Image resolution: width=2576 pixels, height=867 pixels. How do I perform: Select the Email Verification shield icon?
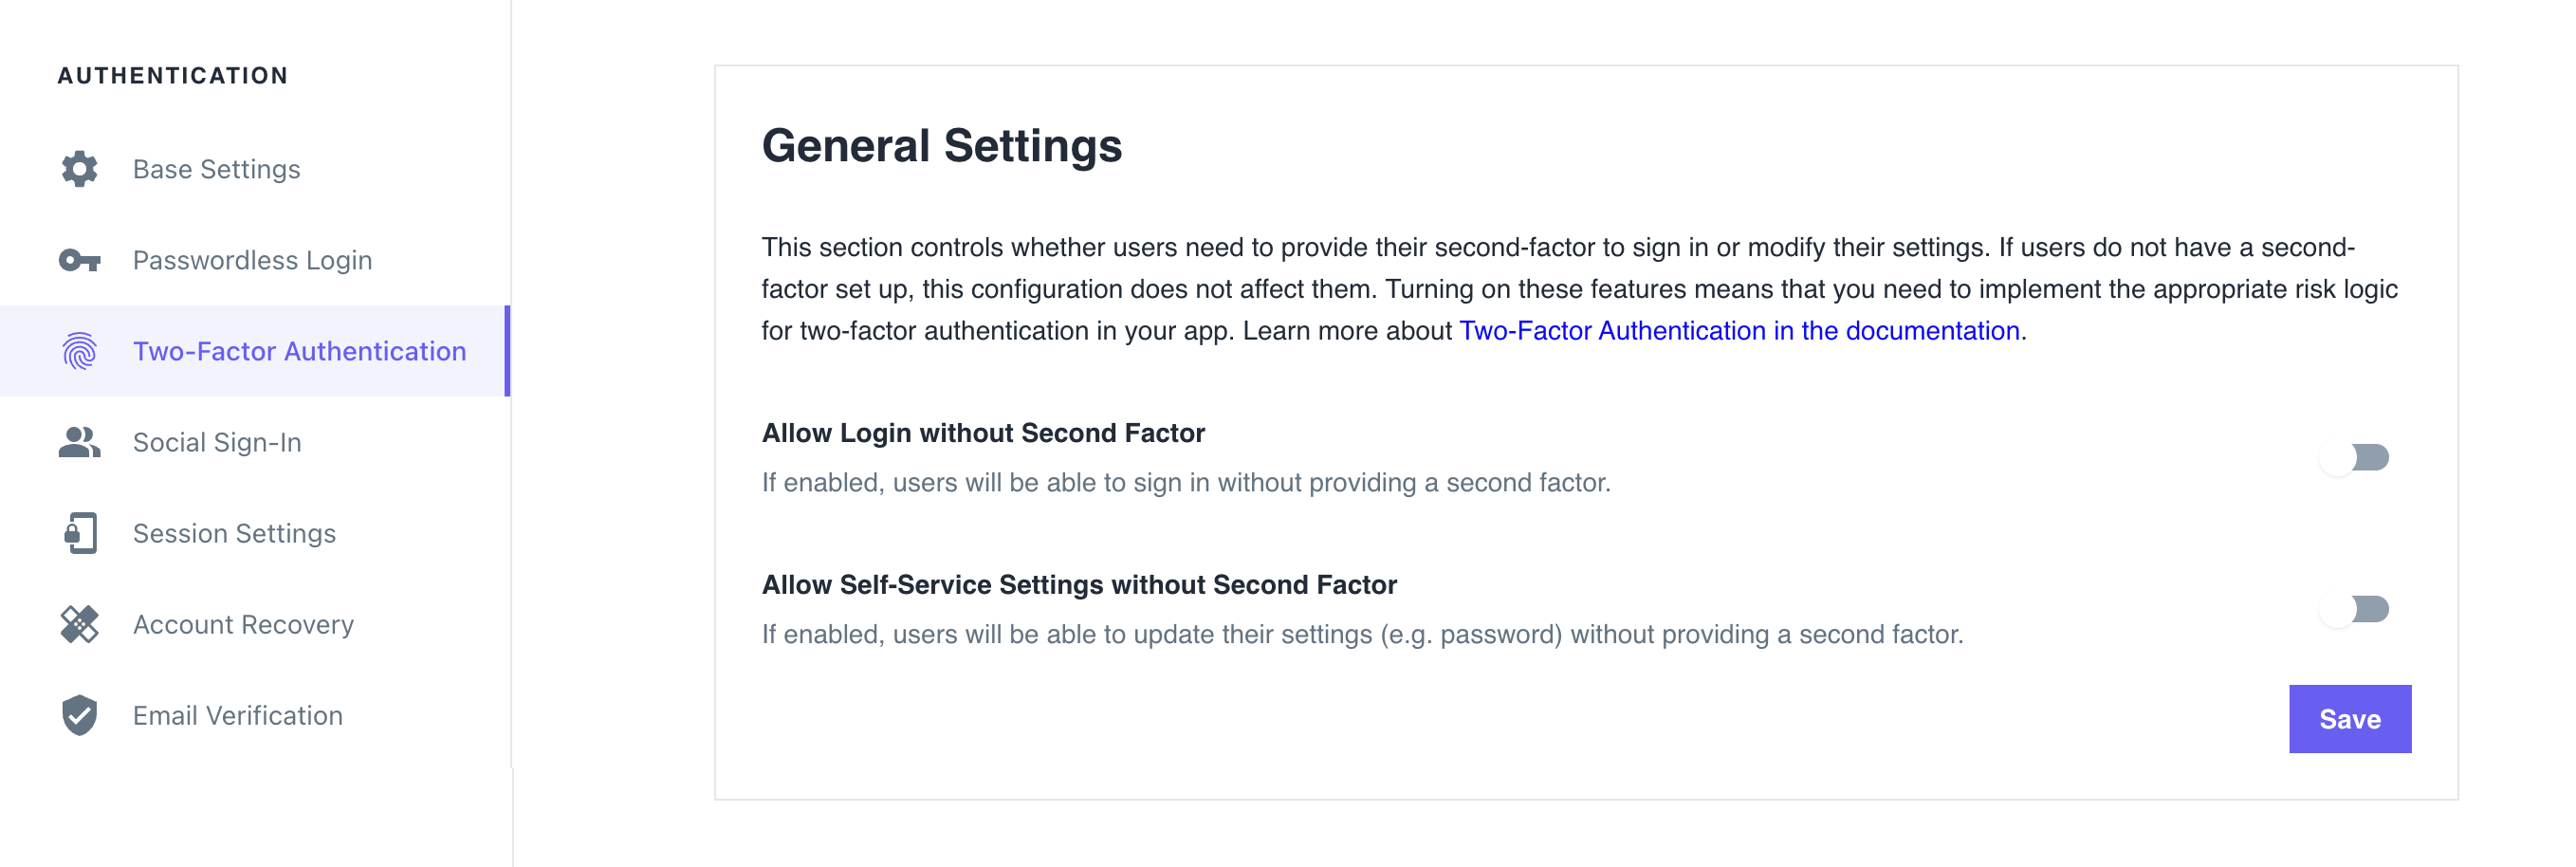click(80, 715)
